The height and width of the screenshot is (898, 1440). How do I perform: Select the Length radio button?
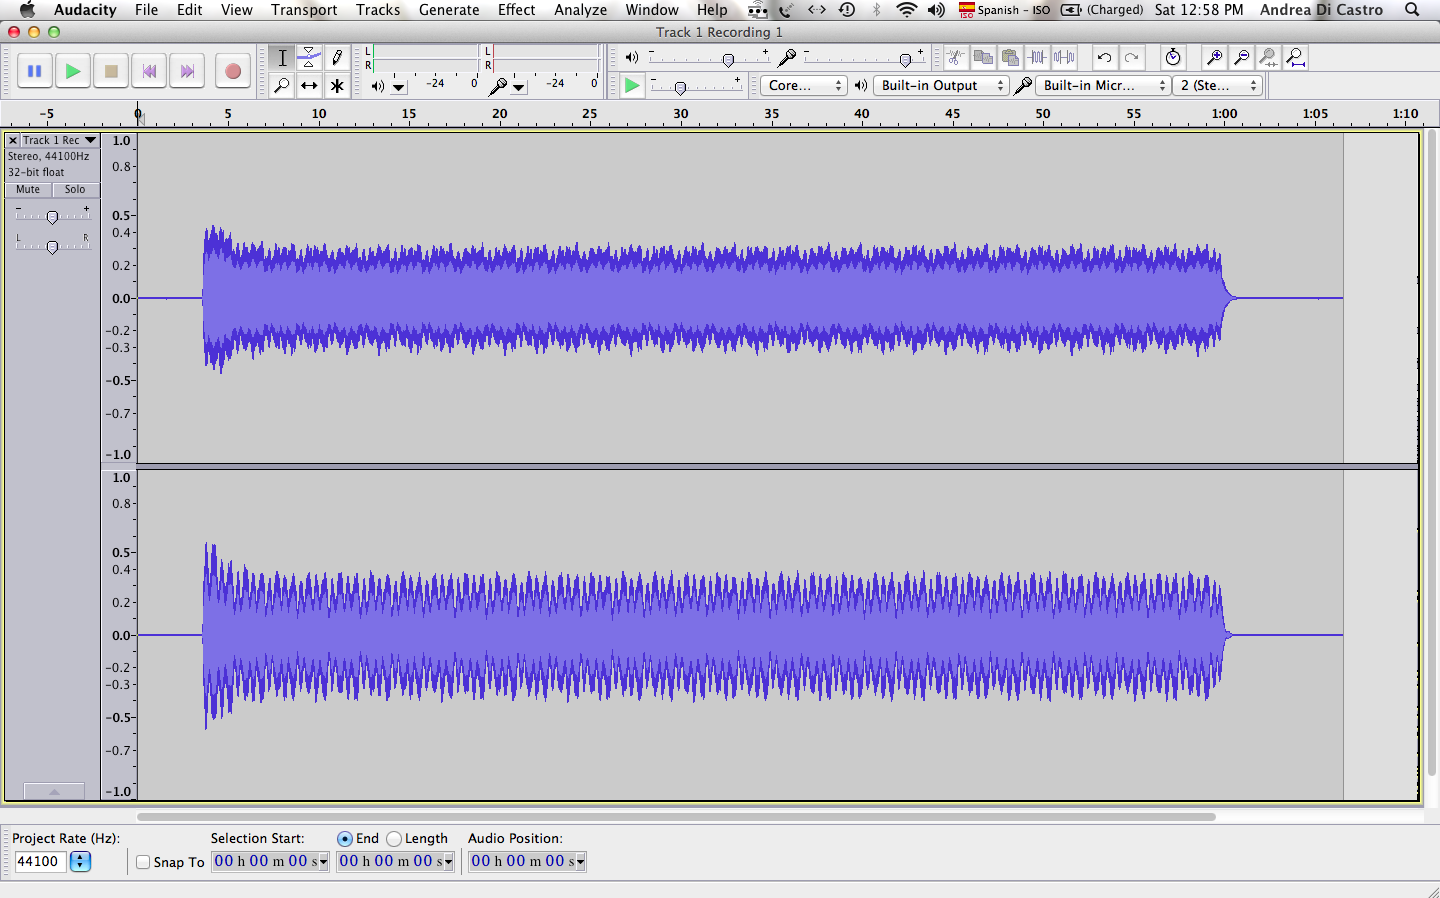[394, 839]
